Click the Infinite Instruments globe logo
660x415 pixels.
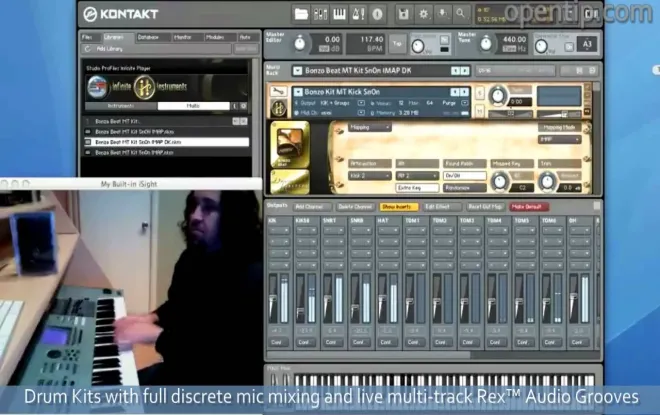[98, 86]
